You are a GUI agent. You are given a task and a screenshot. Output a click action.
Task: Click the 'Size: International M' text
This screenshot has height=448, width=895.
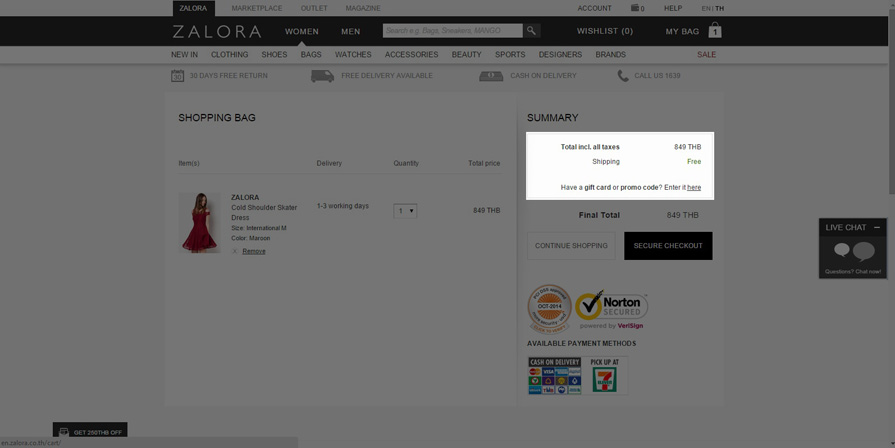click(259, 228)
